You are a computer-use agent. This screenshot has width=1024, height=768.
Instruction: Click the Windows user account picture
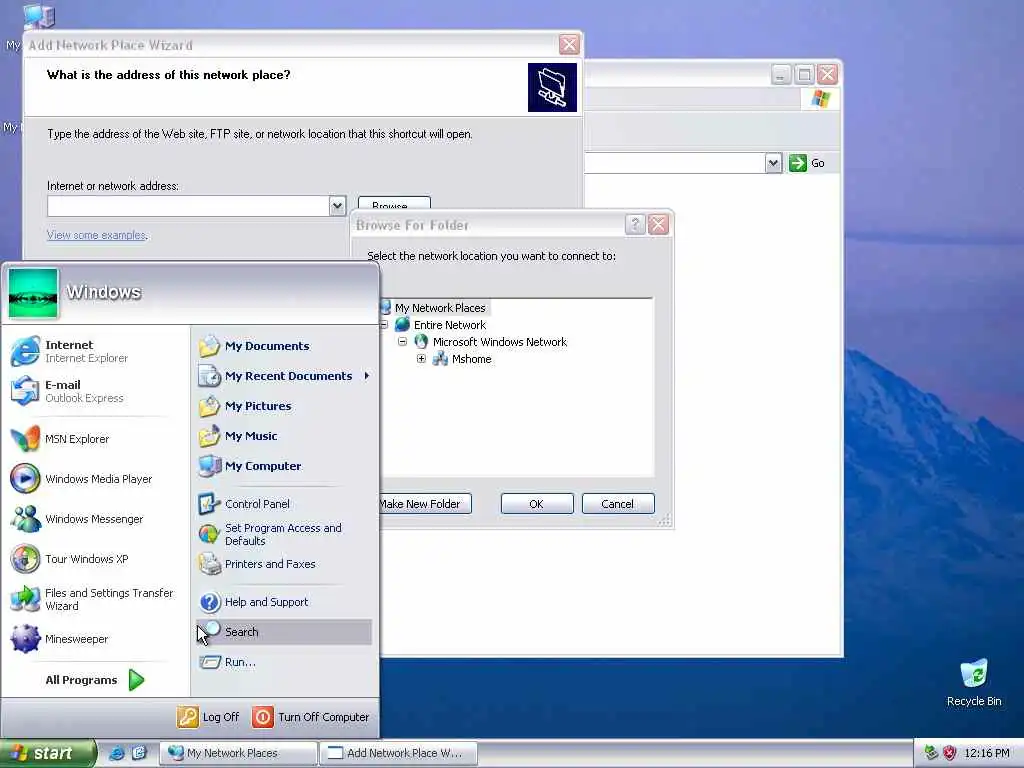(33, 294)
